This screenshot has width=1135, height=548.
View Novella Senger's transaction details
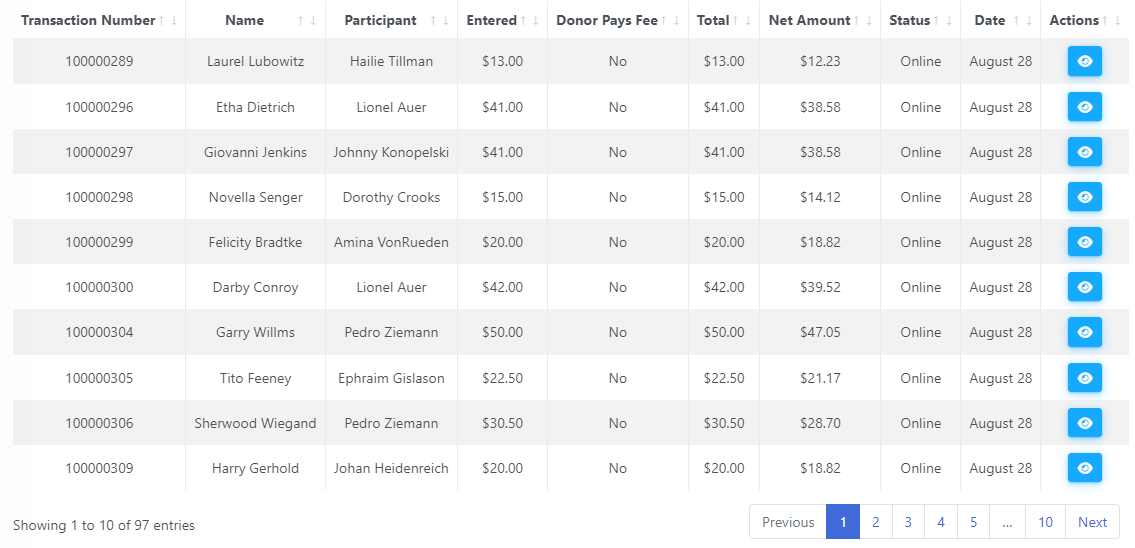[1084, 197]
